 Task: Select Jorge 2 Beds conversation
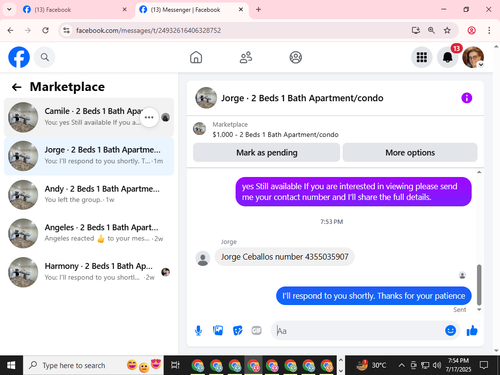[89, 156]
